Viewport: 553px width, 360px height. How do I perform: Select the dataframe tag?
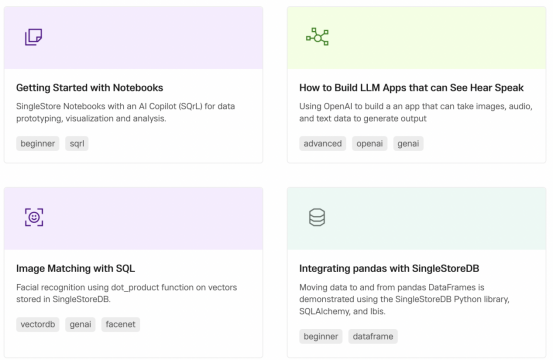coord(373,336)
